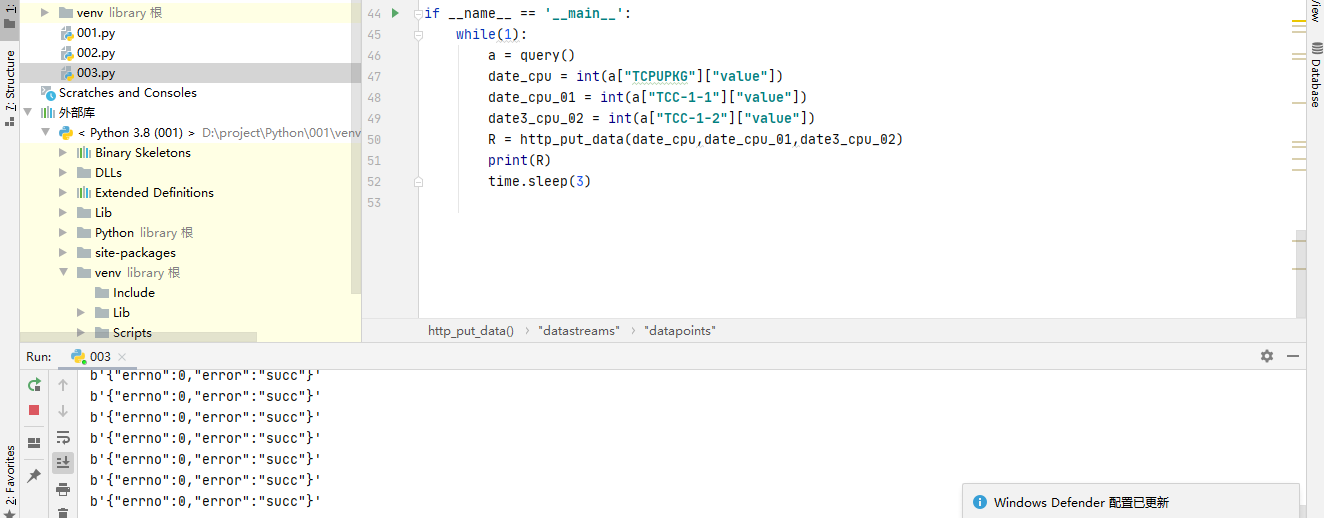Click code line with time.sleep(3)
The image size is (1324, 518).
[539, 181]
